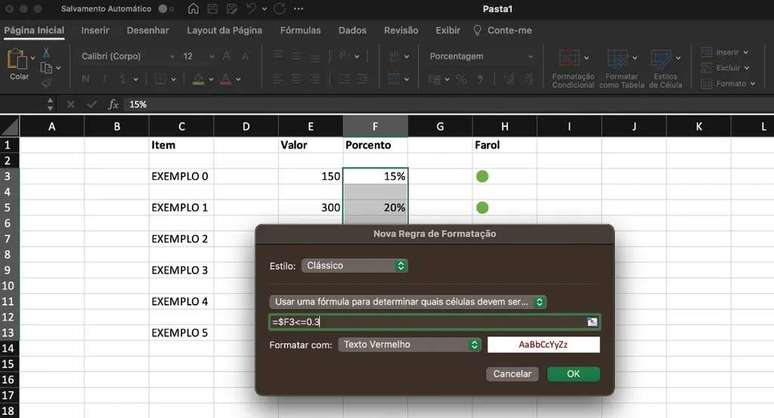The width and height of the screenshot is (774, 418).
Task: Click the 15% value in formula bar
Action: 138,105
